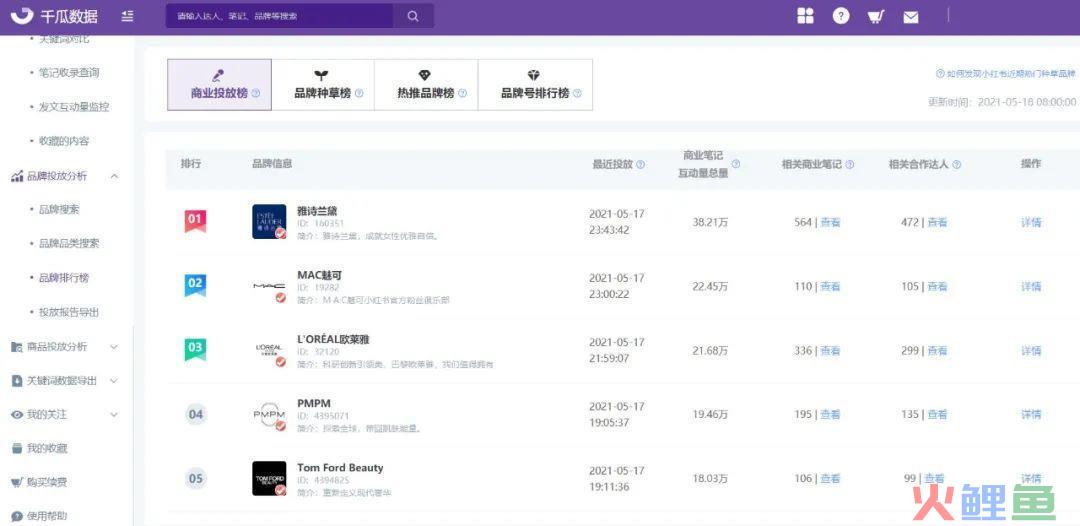Click the 商品投放分析 folder icon
Viewport: 1080px width, 526px height.
tap(17, 347)
